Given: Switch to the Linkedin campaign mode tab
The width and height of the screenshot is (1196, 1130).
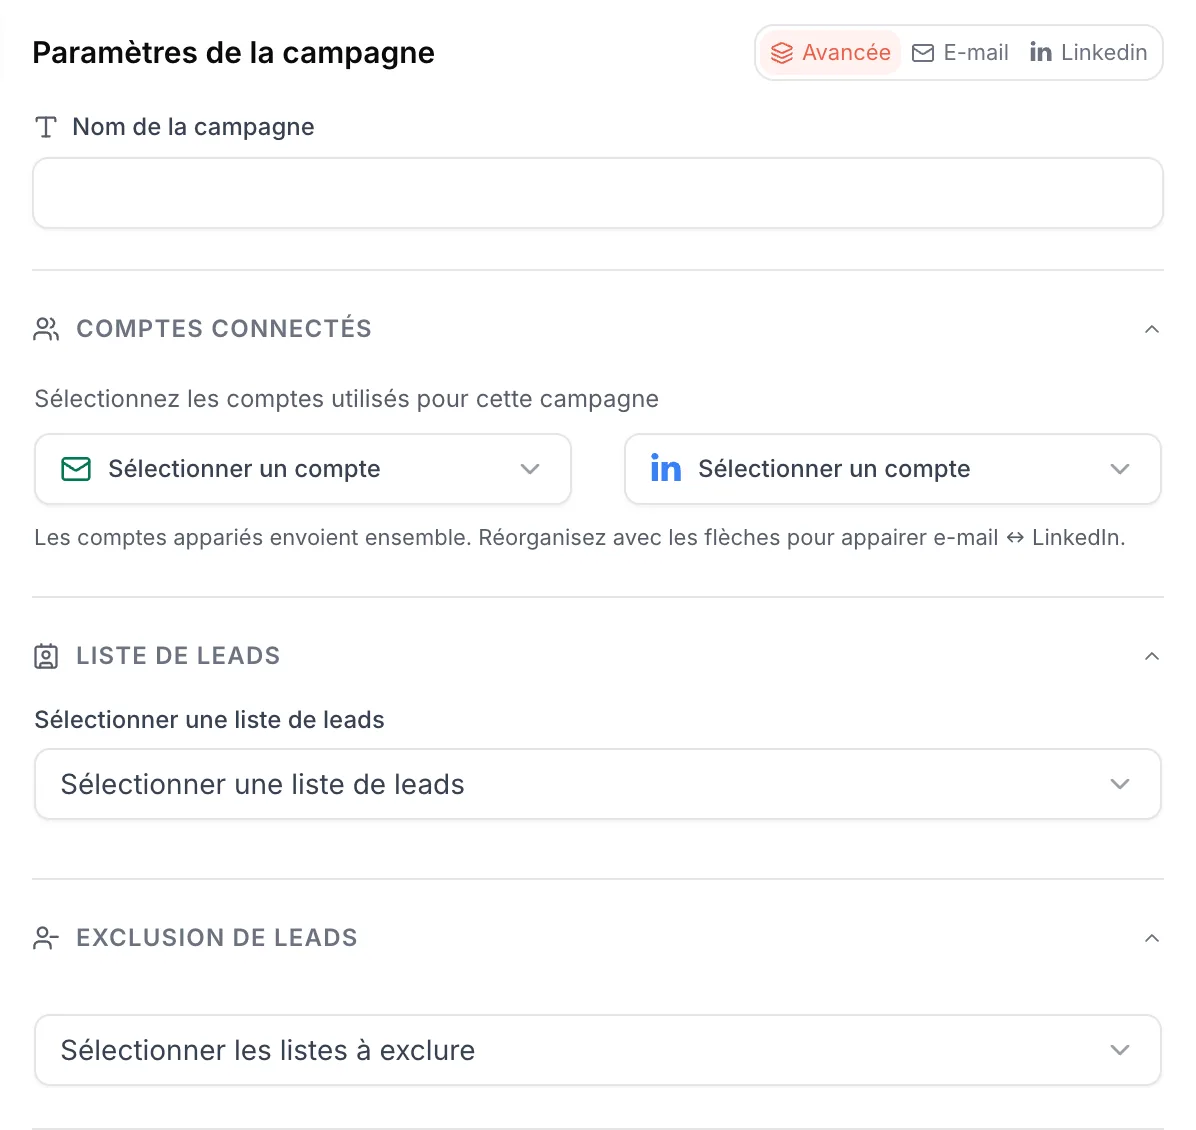Looking at the screenshot, I should point(1088,53).
